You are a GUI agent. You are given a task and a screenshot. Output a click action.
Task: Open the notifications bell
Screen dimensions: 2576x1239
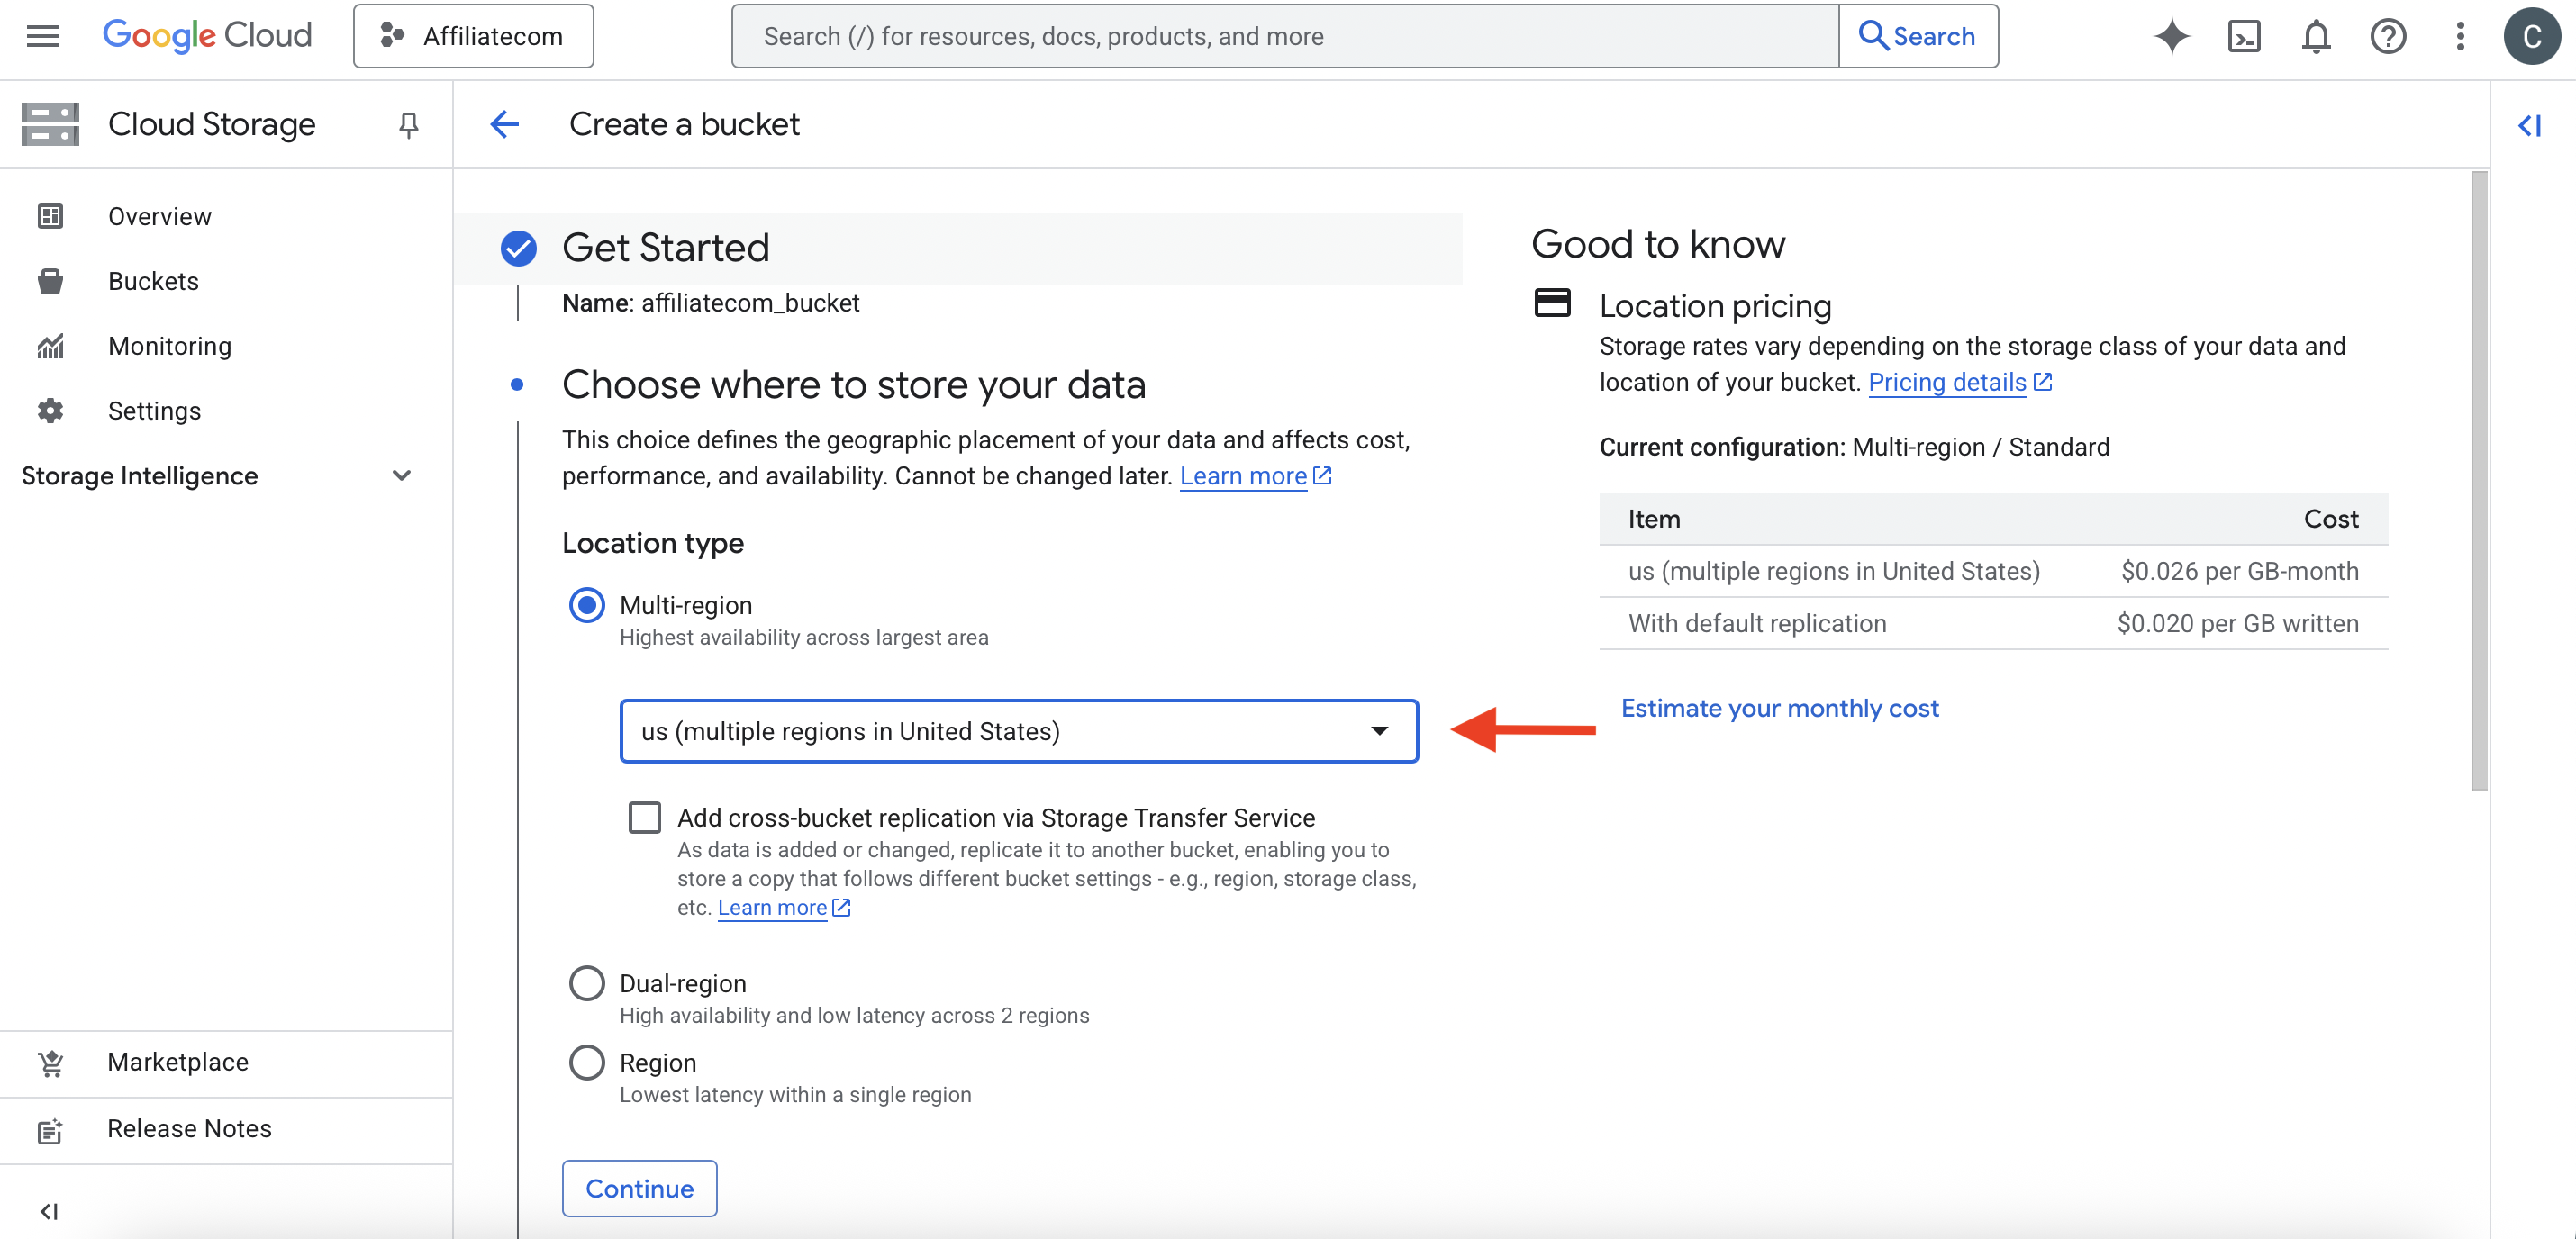2316,36
